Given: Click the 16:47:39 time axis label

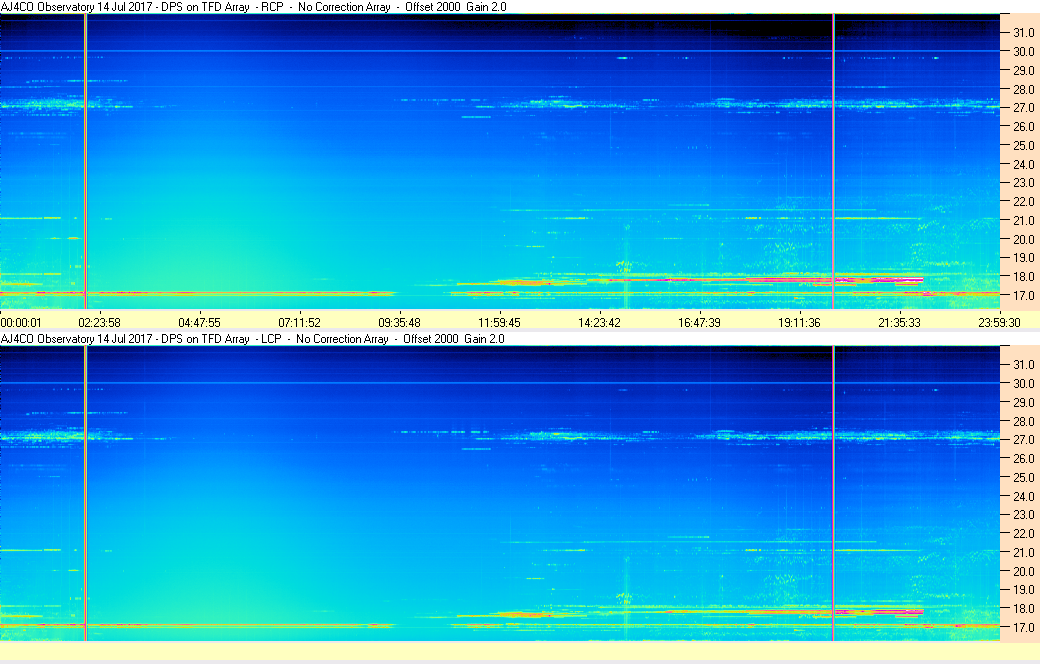Looking at the screenshot, I should pos(699,323).
